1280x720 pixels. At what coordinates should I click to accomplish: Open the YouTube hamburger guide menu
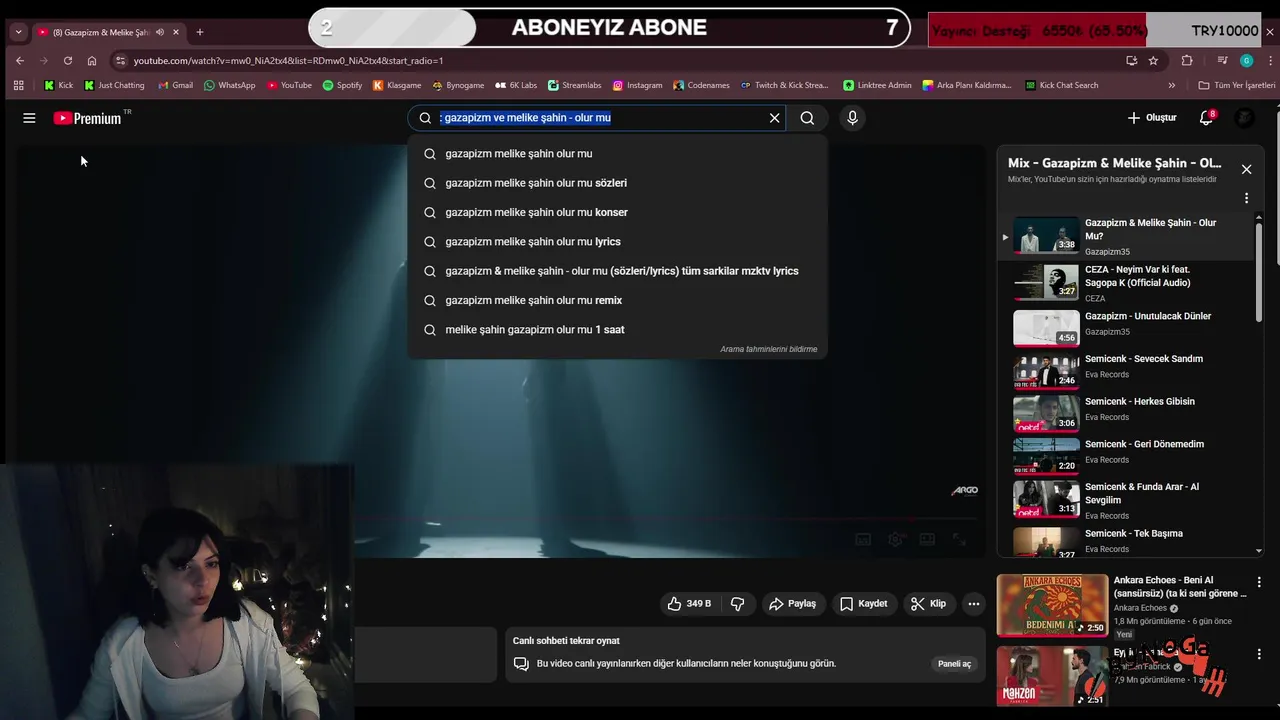click(x=29, y=118)
